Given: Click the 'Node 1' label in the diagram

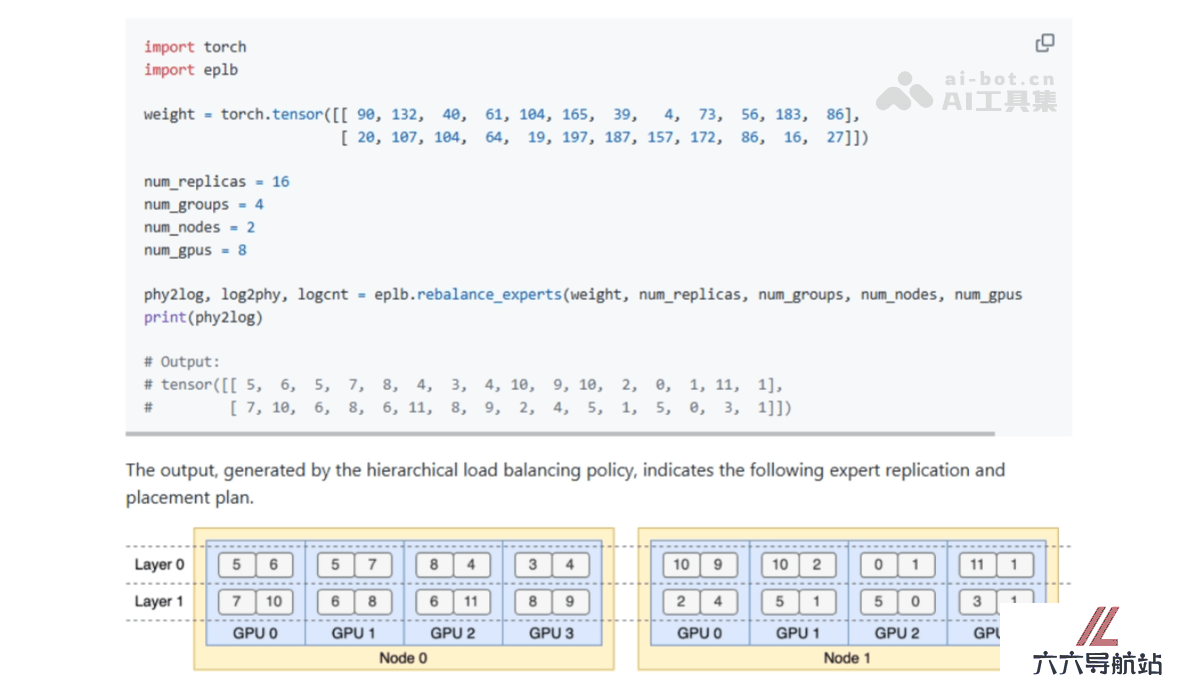Looking at the screenshot, I should coord(848,658).
